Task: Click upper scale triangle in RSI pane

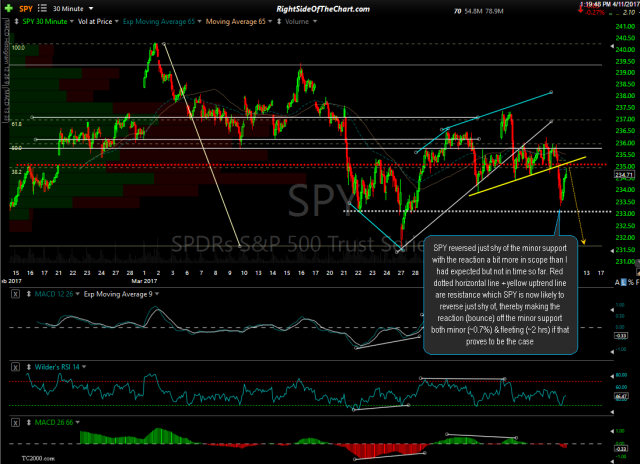Action: click(x=612, y=376)
